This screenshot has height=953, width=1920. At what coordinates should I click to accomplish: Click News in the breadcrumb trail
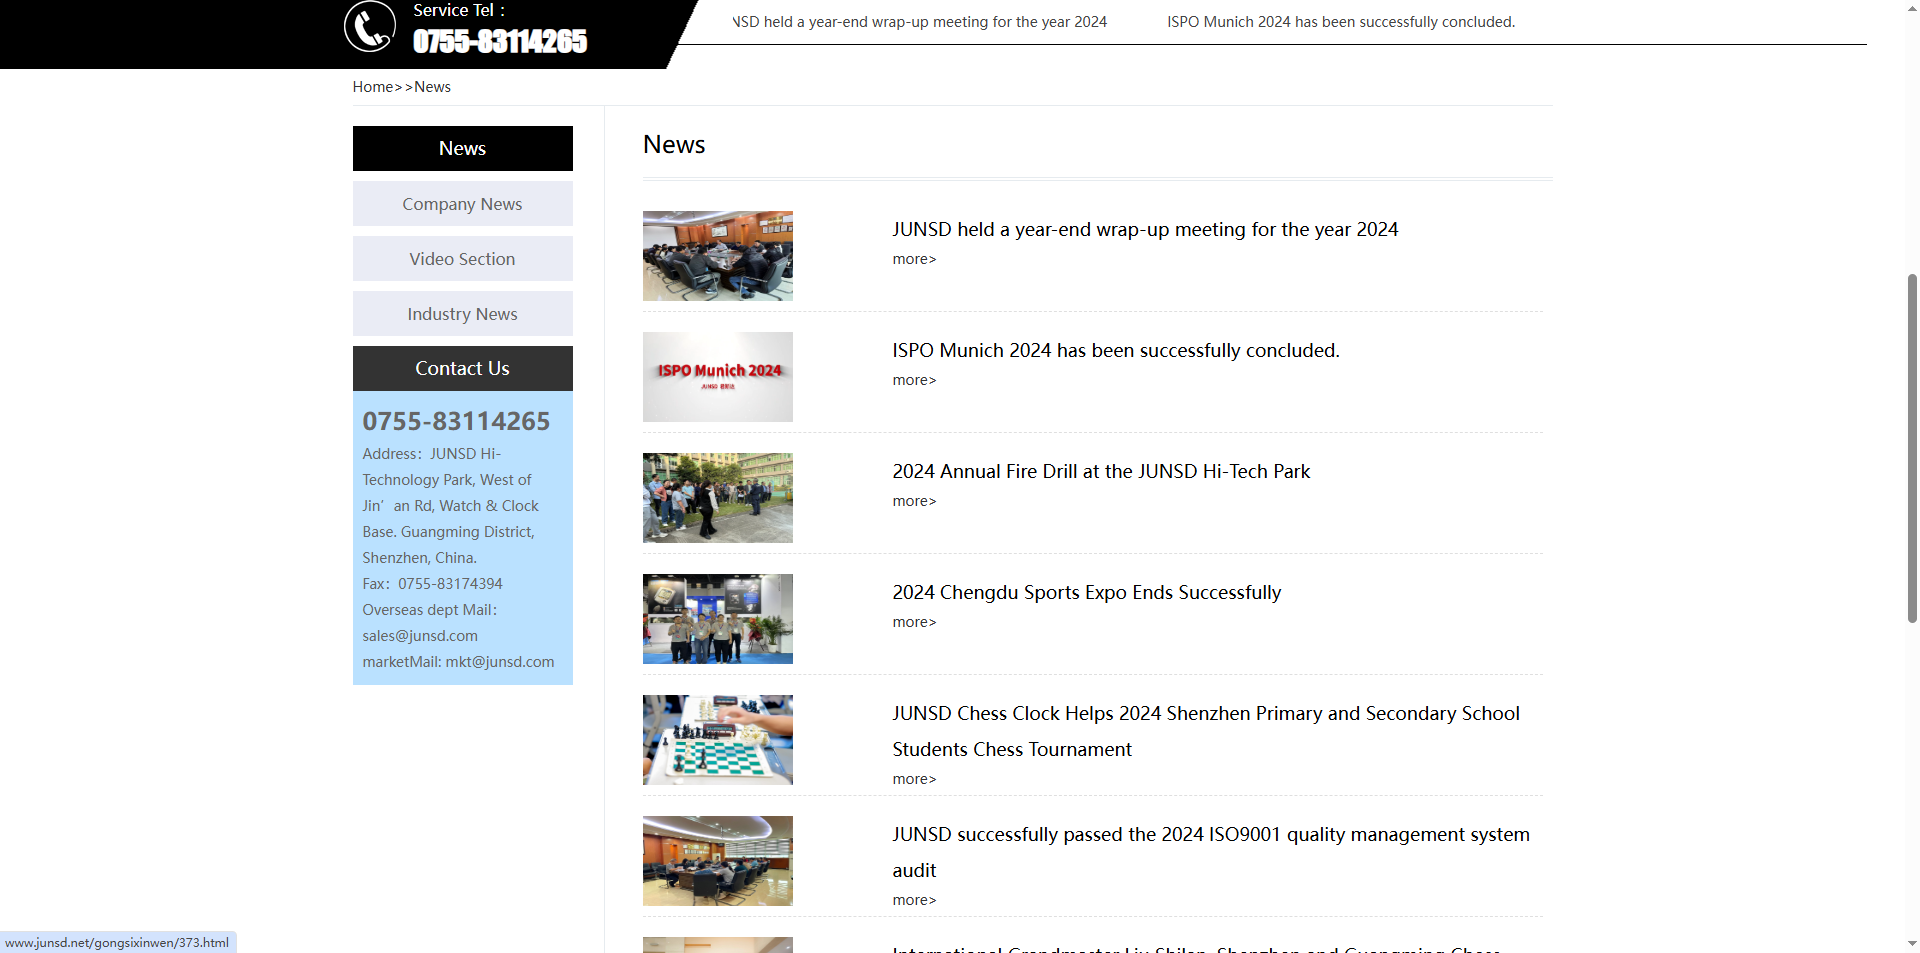(x=432, y=87)
